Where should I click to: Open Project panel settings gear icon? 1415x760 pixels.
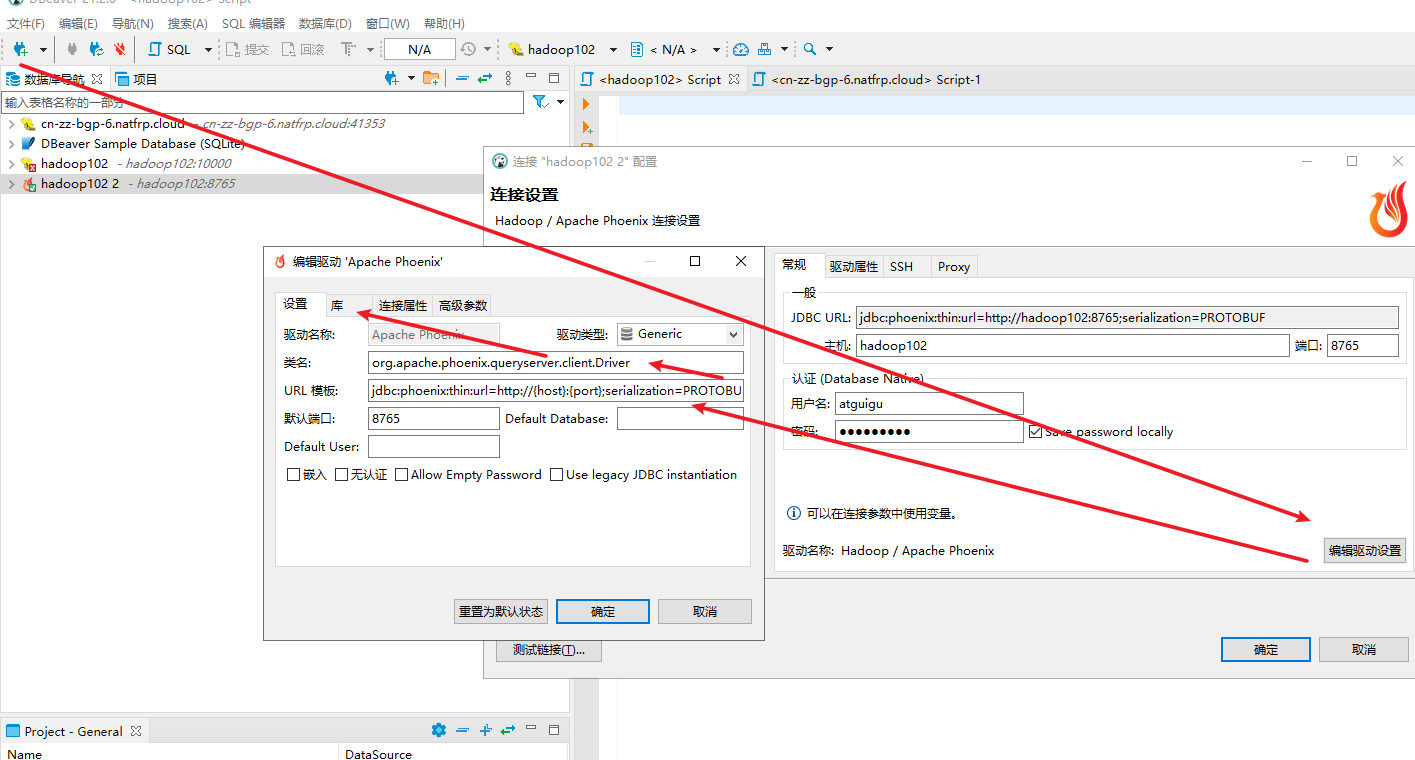(x=438, y=731)
